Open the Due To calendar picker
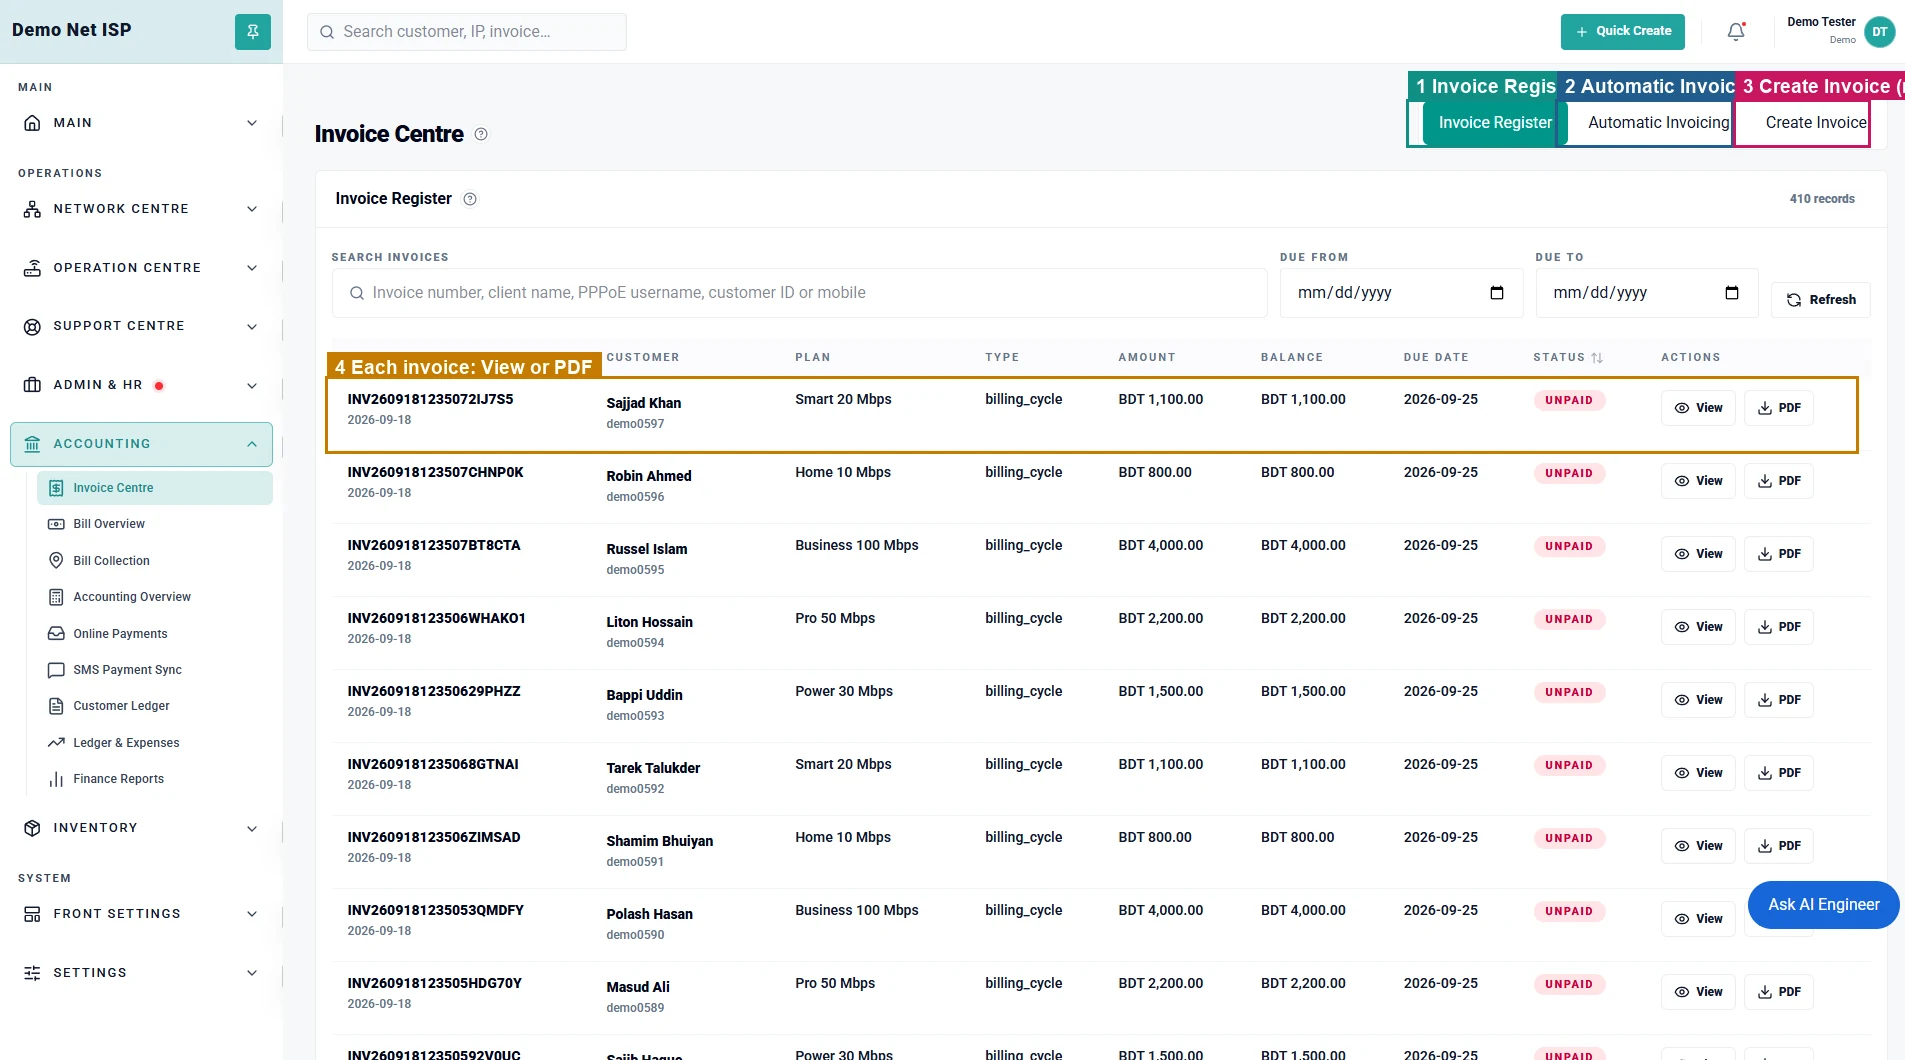This screenshot has width=1905, height=1060. pyautogui.click(x=1732, y=293)
